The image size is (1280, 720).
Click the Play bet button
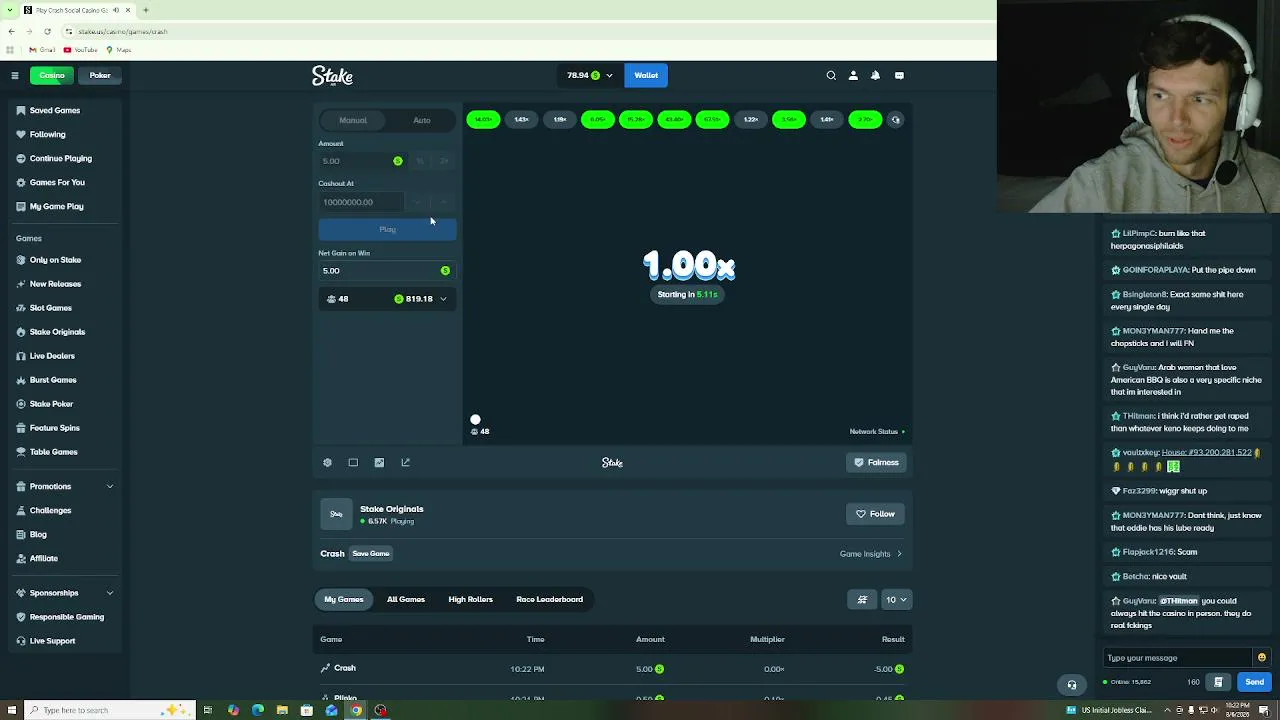click(387, 229)
